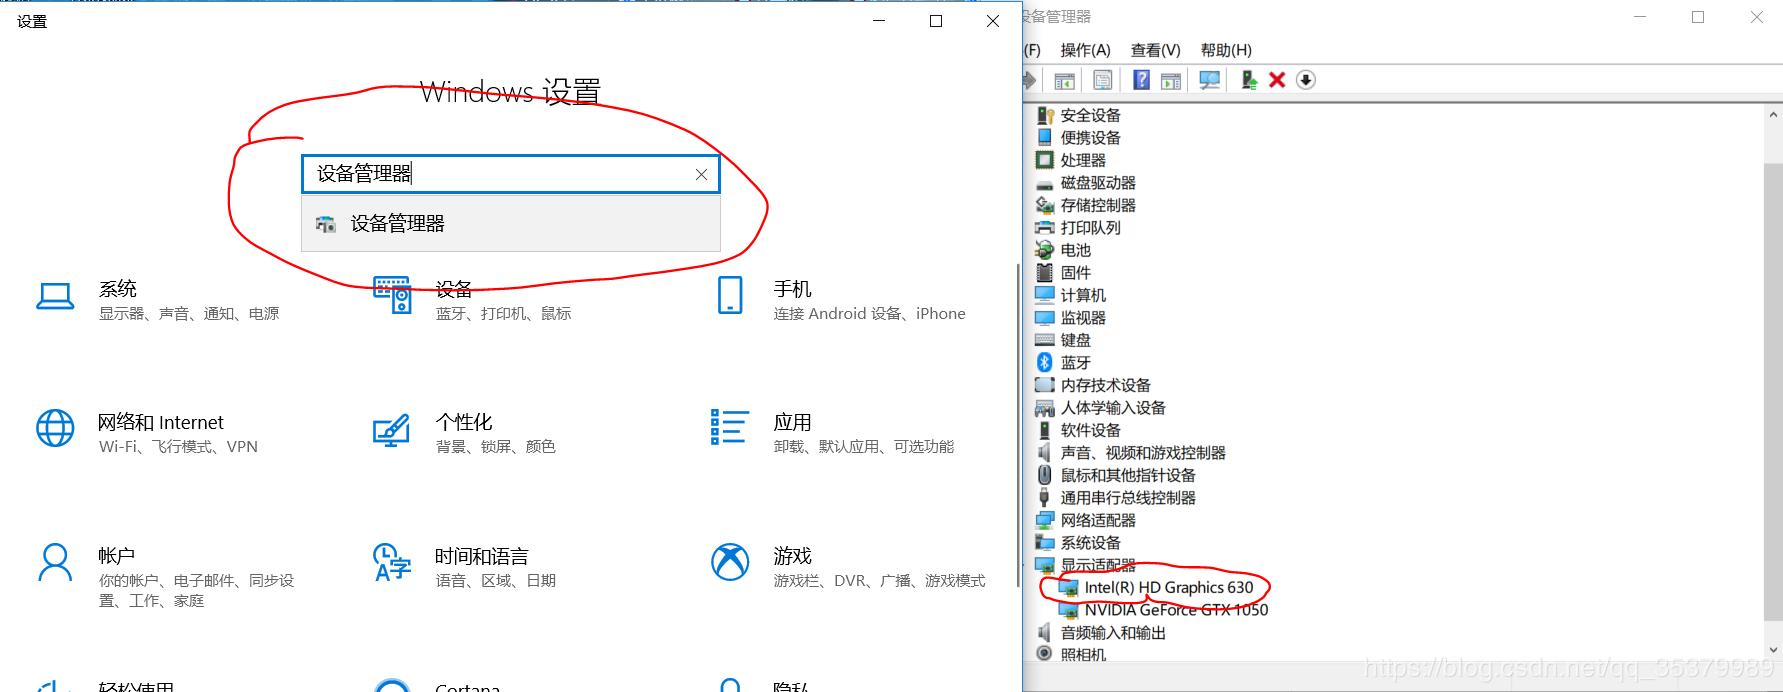Click the Show/Hide Console Tree toolbar icon
Viewport: 1783px width, 692px height.
click(x=1064, y=80)
